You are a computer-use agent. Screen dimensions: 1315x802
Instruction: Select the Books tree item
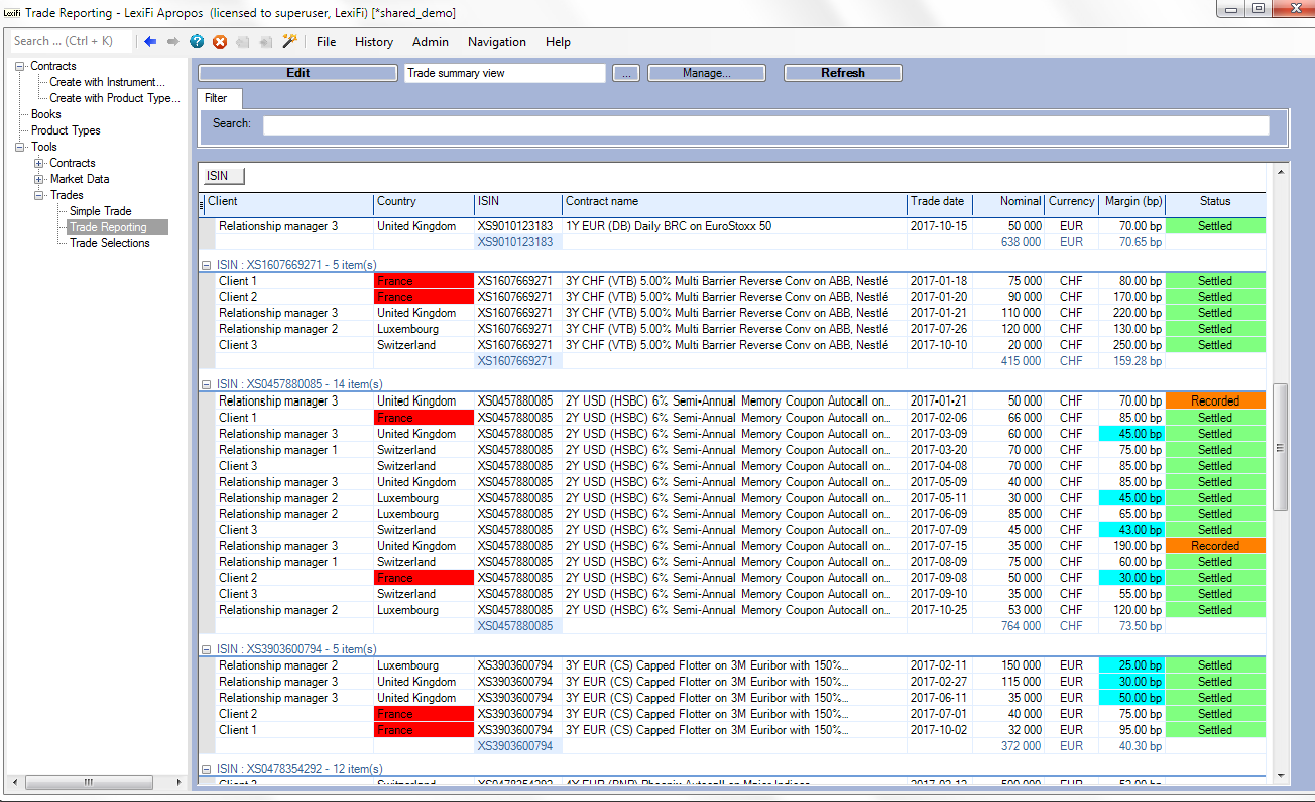click(x=46, y=114)
